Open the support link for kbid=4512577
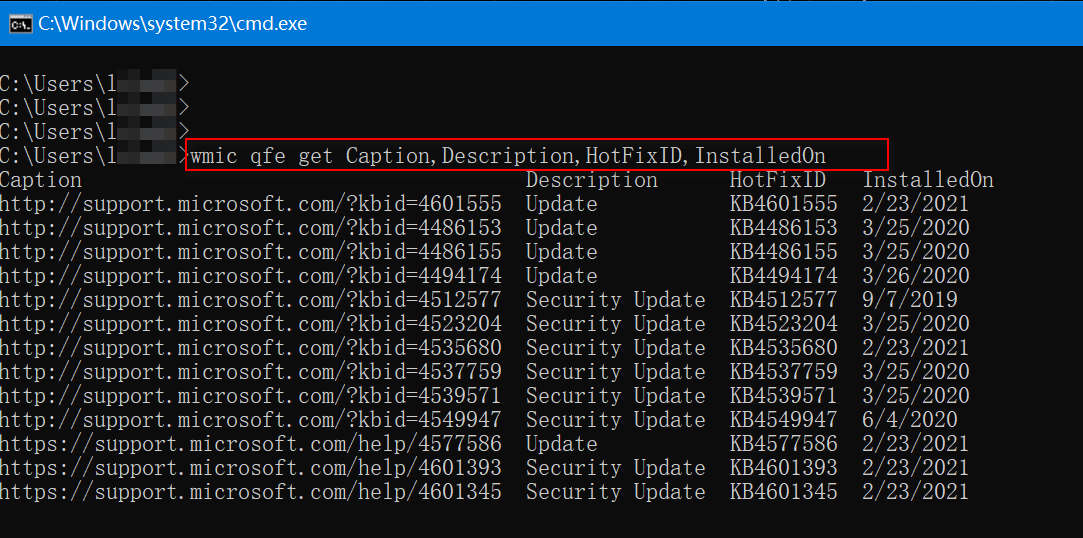Image resolution: width=1083 pixels, height=538 pixels. pyautogui.click(x=250, y=300)
